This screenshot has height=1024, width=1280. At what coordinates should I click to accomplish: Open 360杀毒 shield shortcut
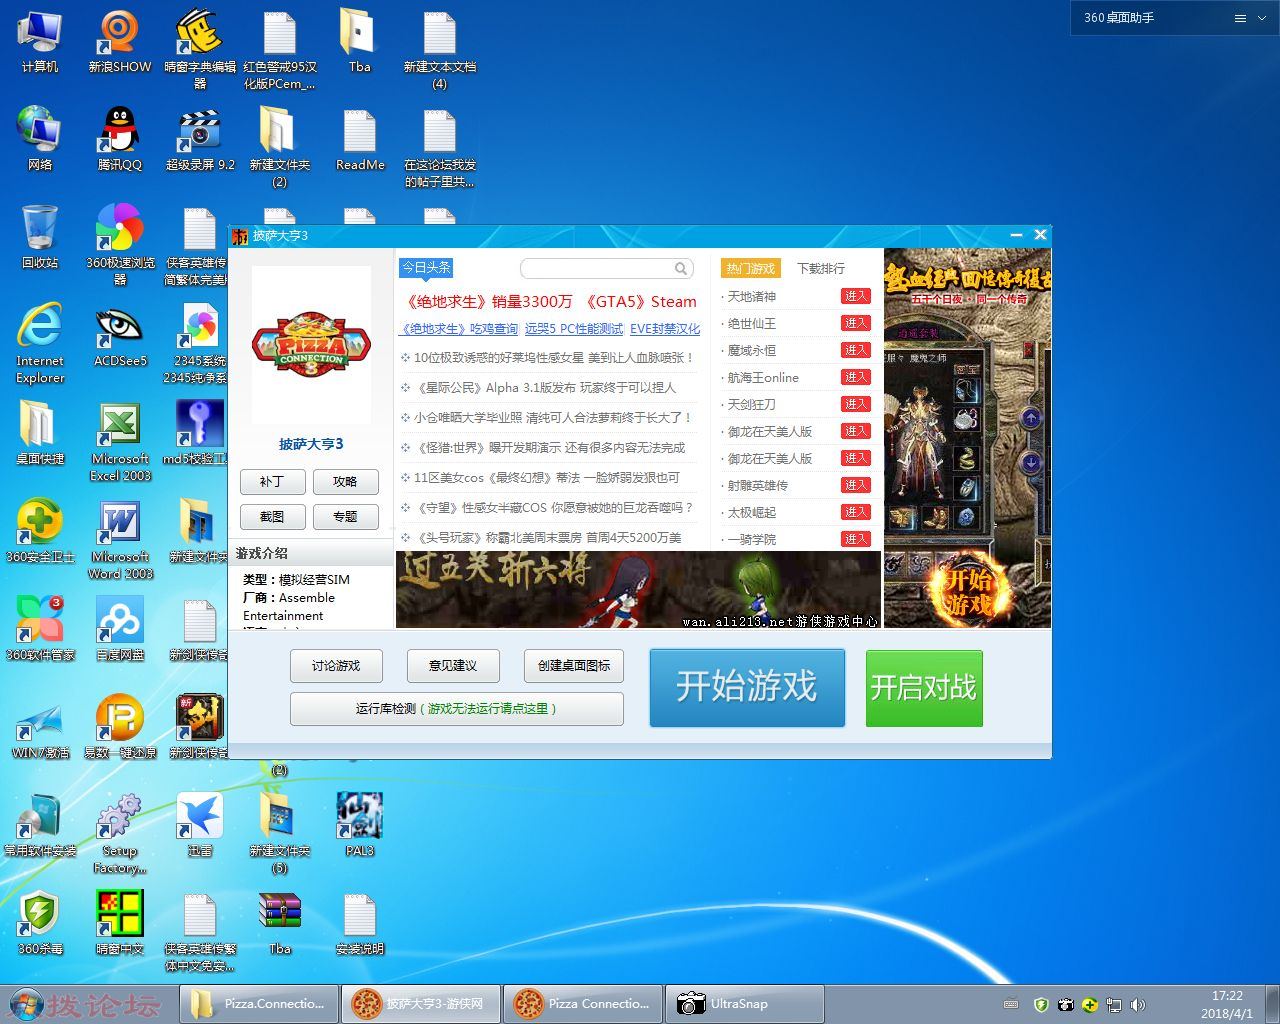click(39, 923)
